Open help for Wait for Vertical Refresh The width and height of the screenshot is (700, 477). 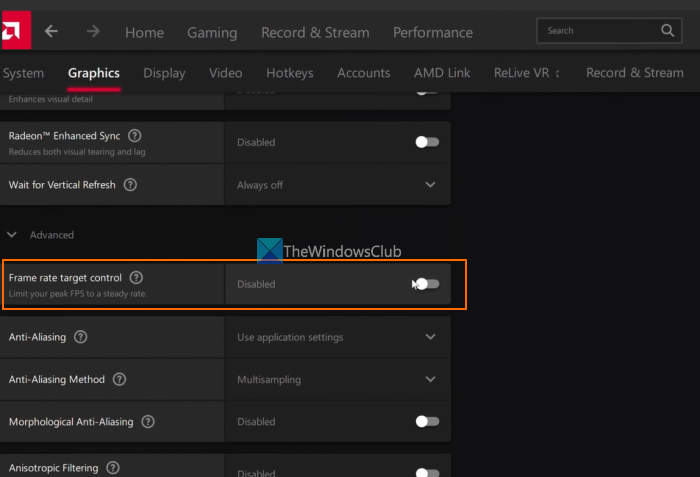(x=130, y=184)
